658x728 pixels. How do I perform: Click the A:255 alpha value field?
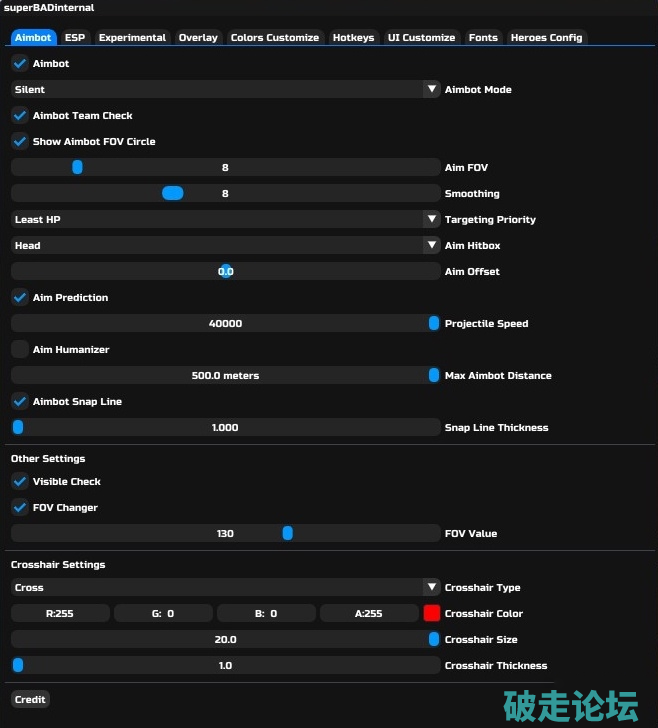click(x=369, y=614)
